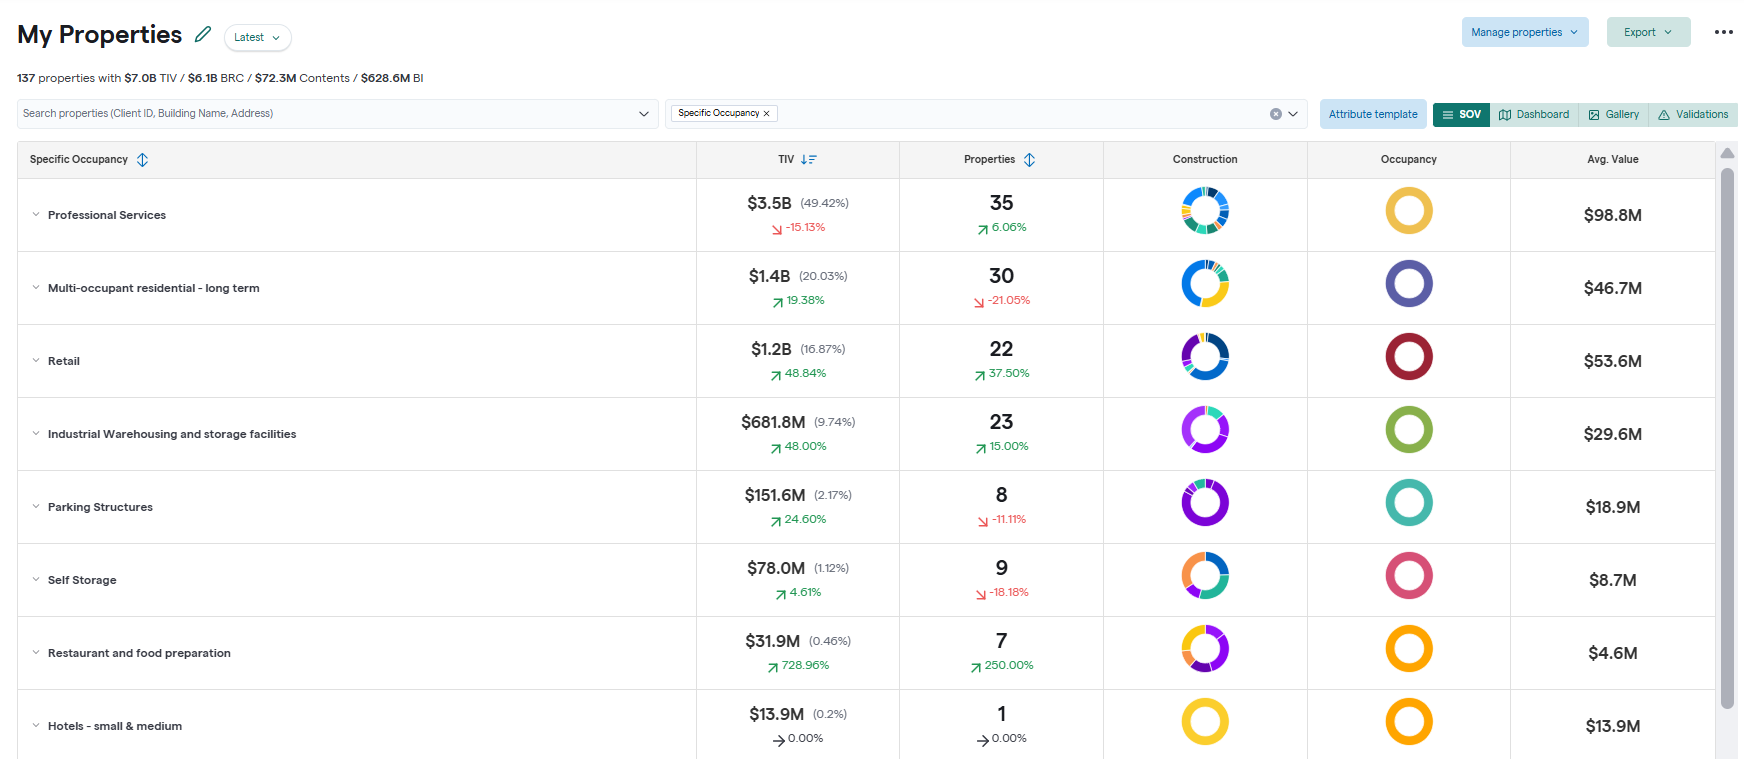Sort by the Properties column arrows icon

[1029, 160]
